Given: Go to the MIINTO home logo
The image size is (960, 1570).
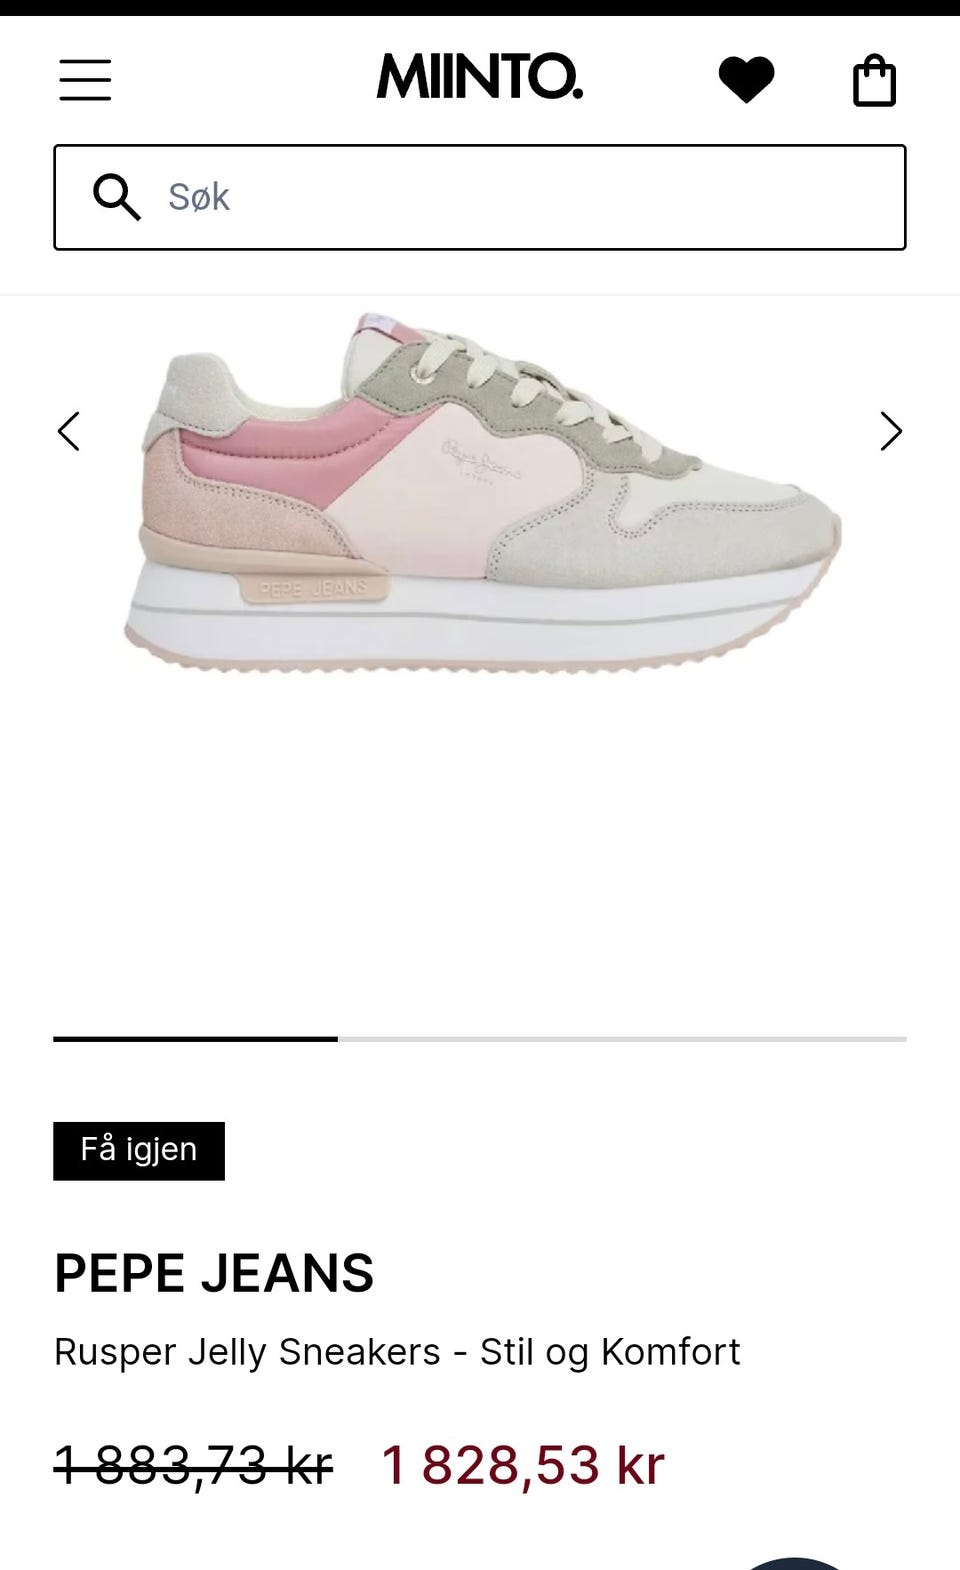Looking at the screenshot, I should click(x=480, y=78).
